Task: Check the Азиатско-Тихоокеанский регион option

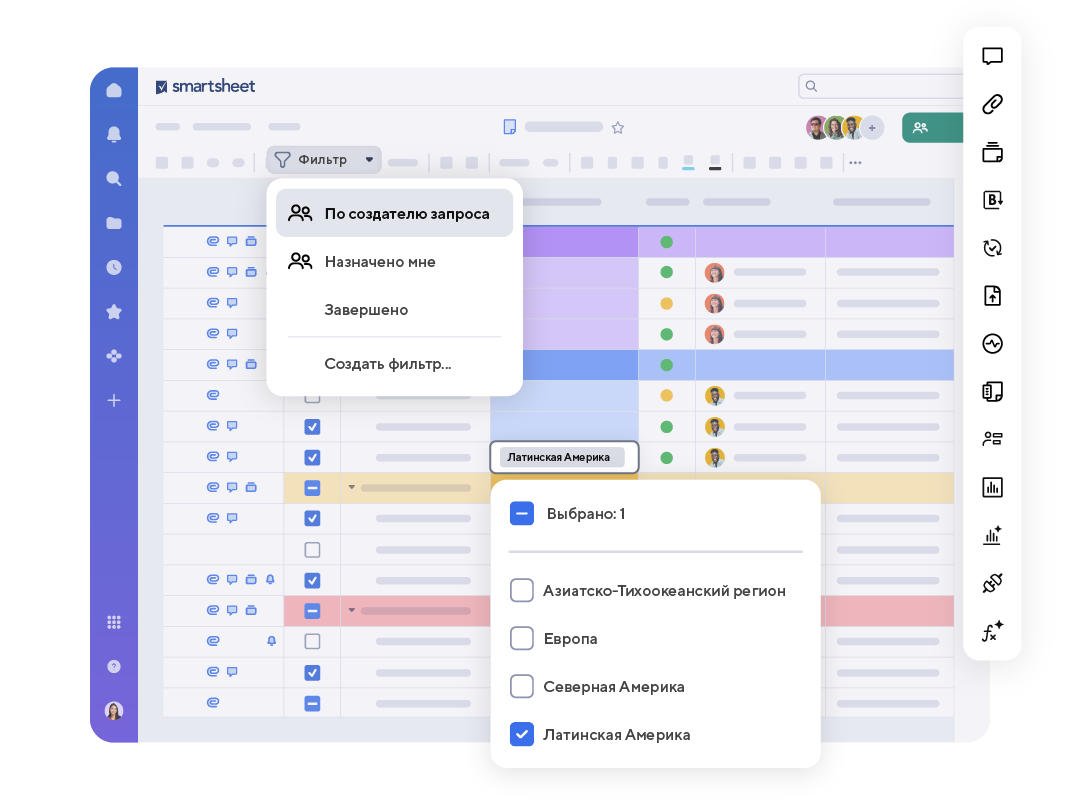Action: 522,590
